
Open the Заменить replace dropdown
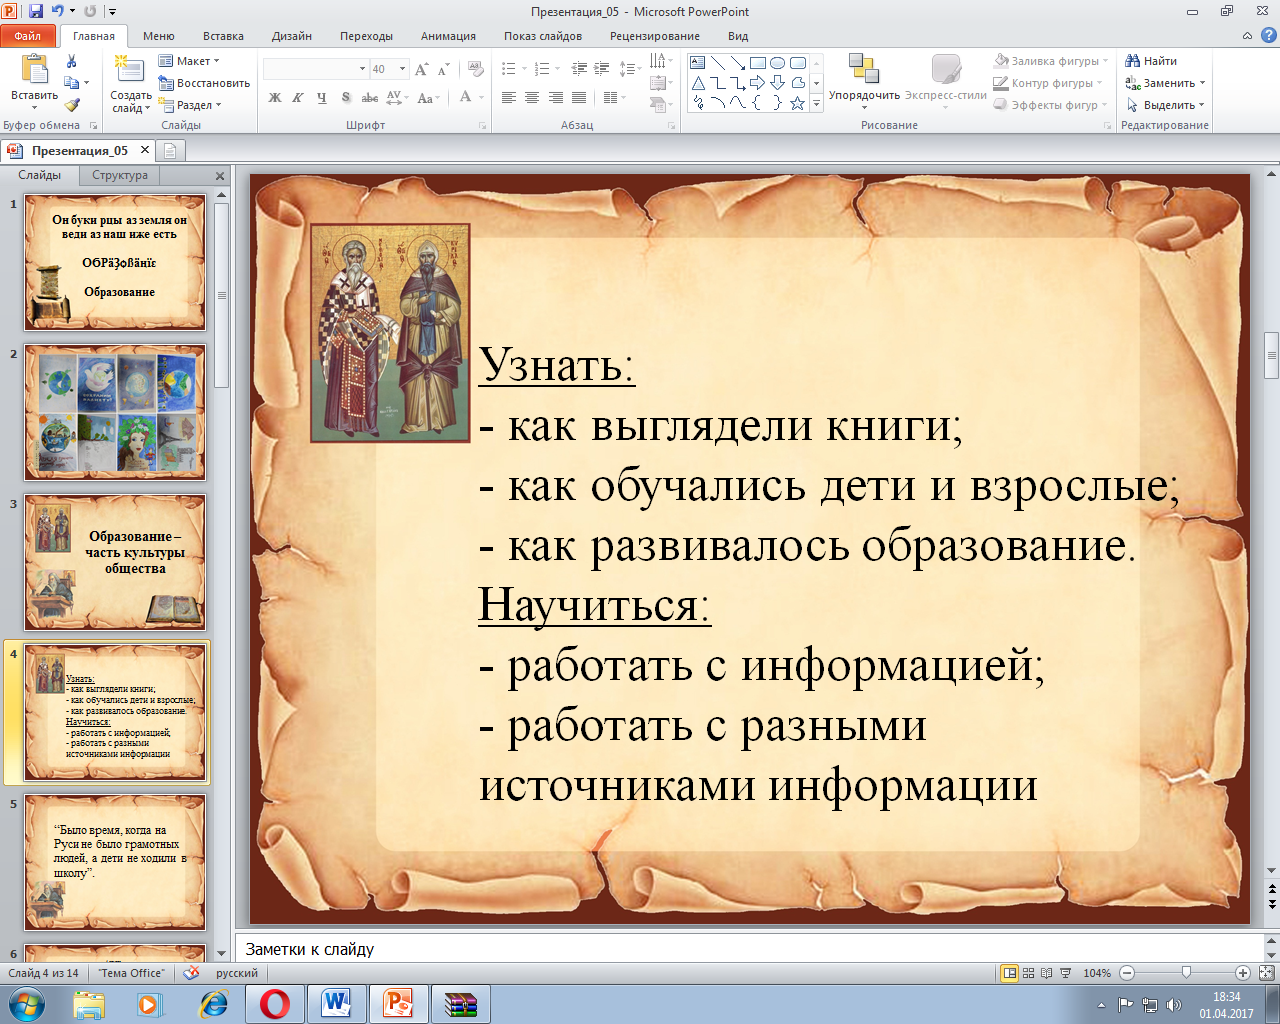tap(1165, 83)
